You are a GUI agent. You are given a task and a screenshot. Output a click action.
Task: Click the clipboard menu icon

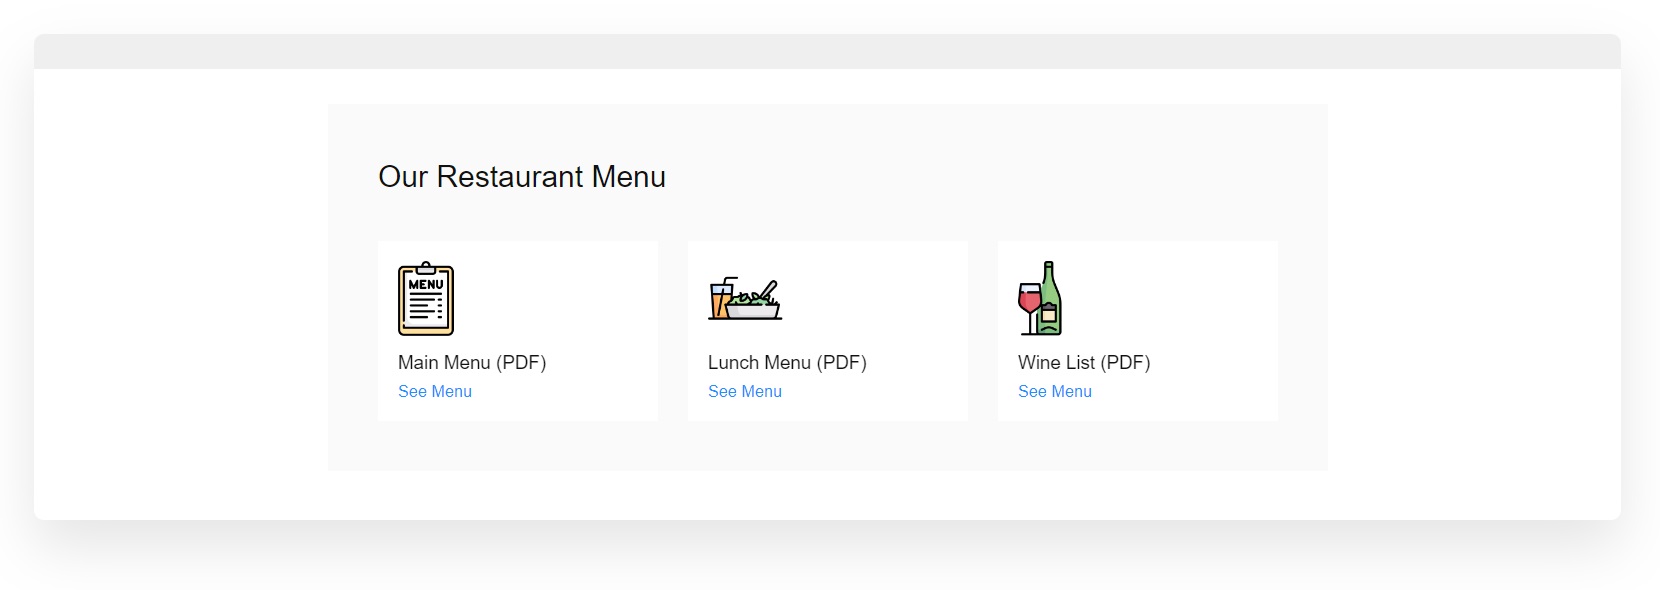click(426, 298)
